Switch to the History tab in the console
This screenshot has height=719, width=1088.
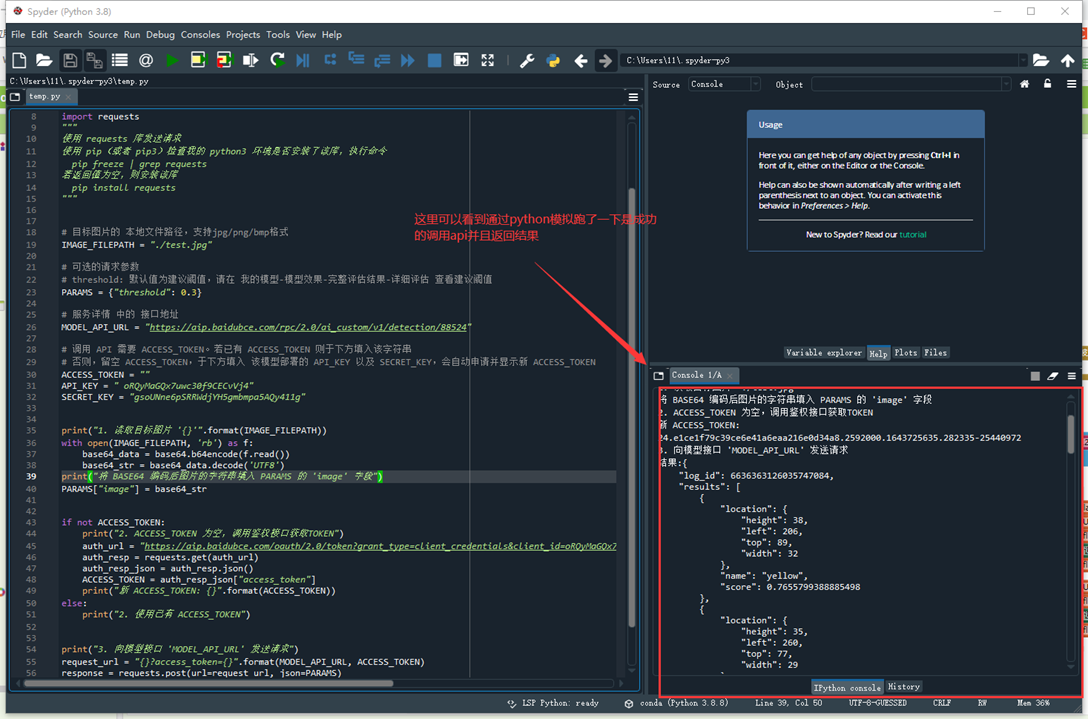[x=903, y=686]
